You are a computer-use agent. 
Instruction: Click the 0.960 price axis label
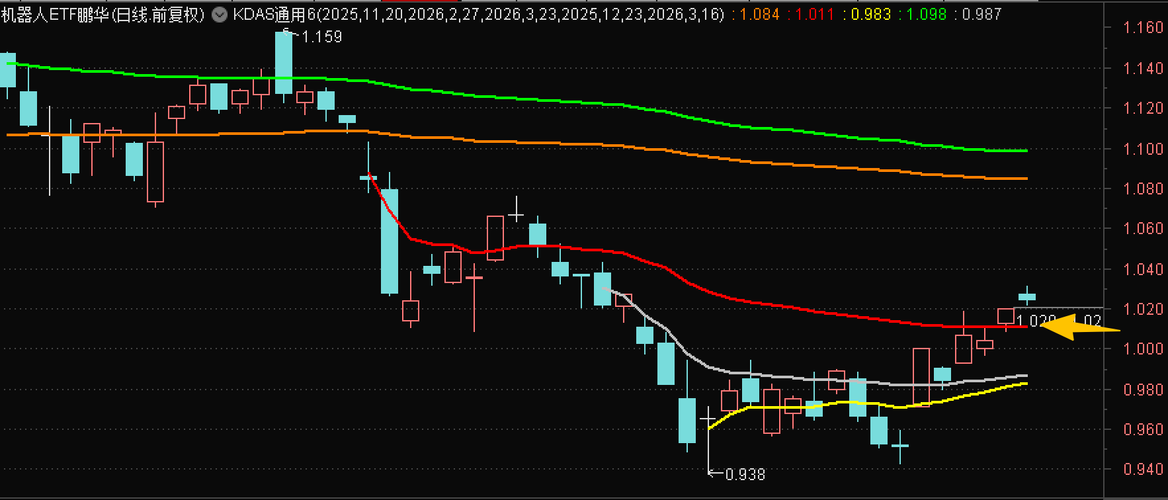coord(1142,429)
